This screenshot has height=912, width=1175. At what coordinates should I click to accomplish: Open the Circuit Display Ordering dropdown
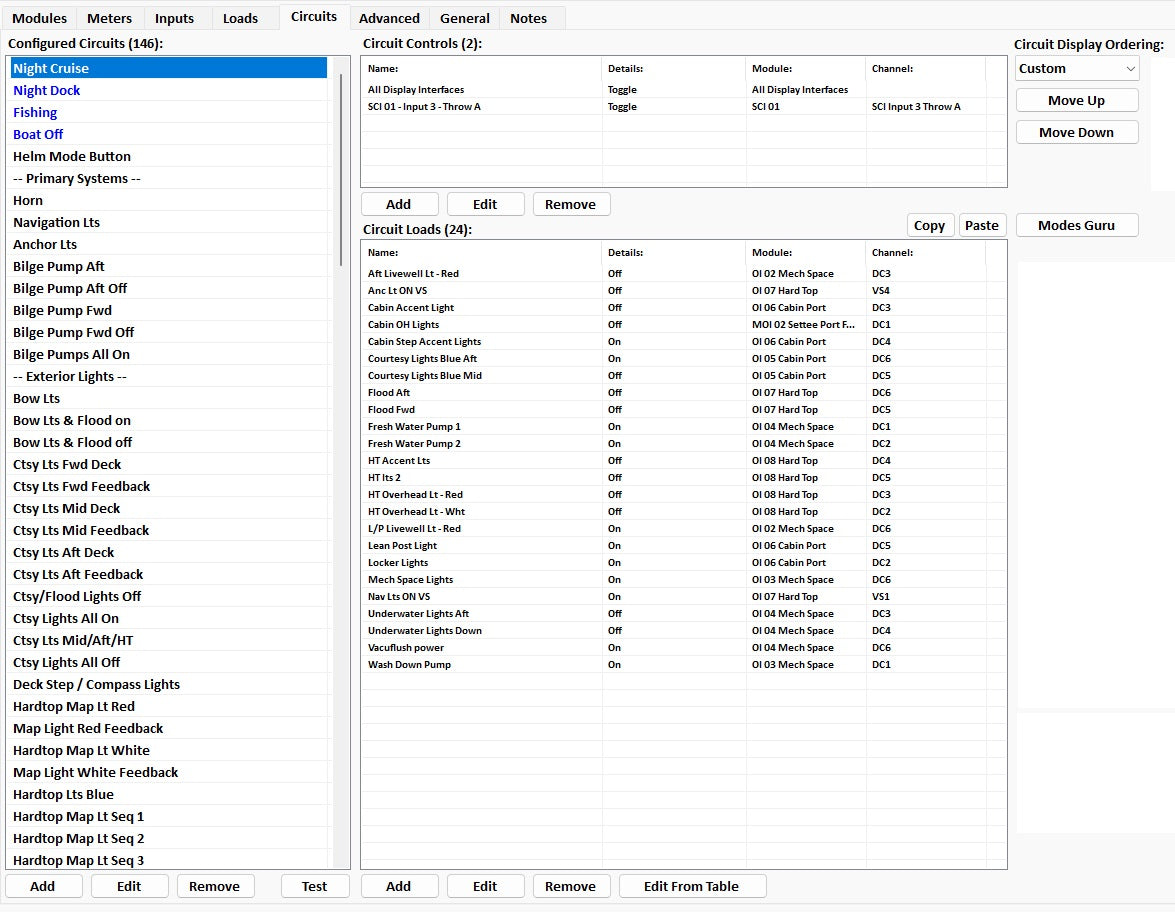tap(1077, 69)
